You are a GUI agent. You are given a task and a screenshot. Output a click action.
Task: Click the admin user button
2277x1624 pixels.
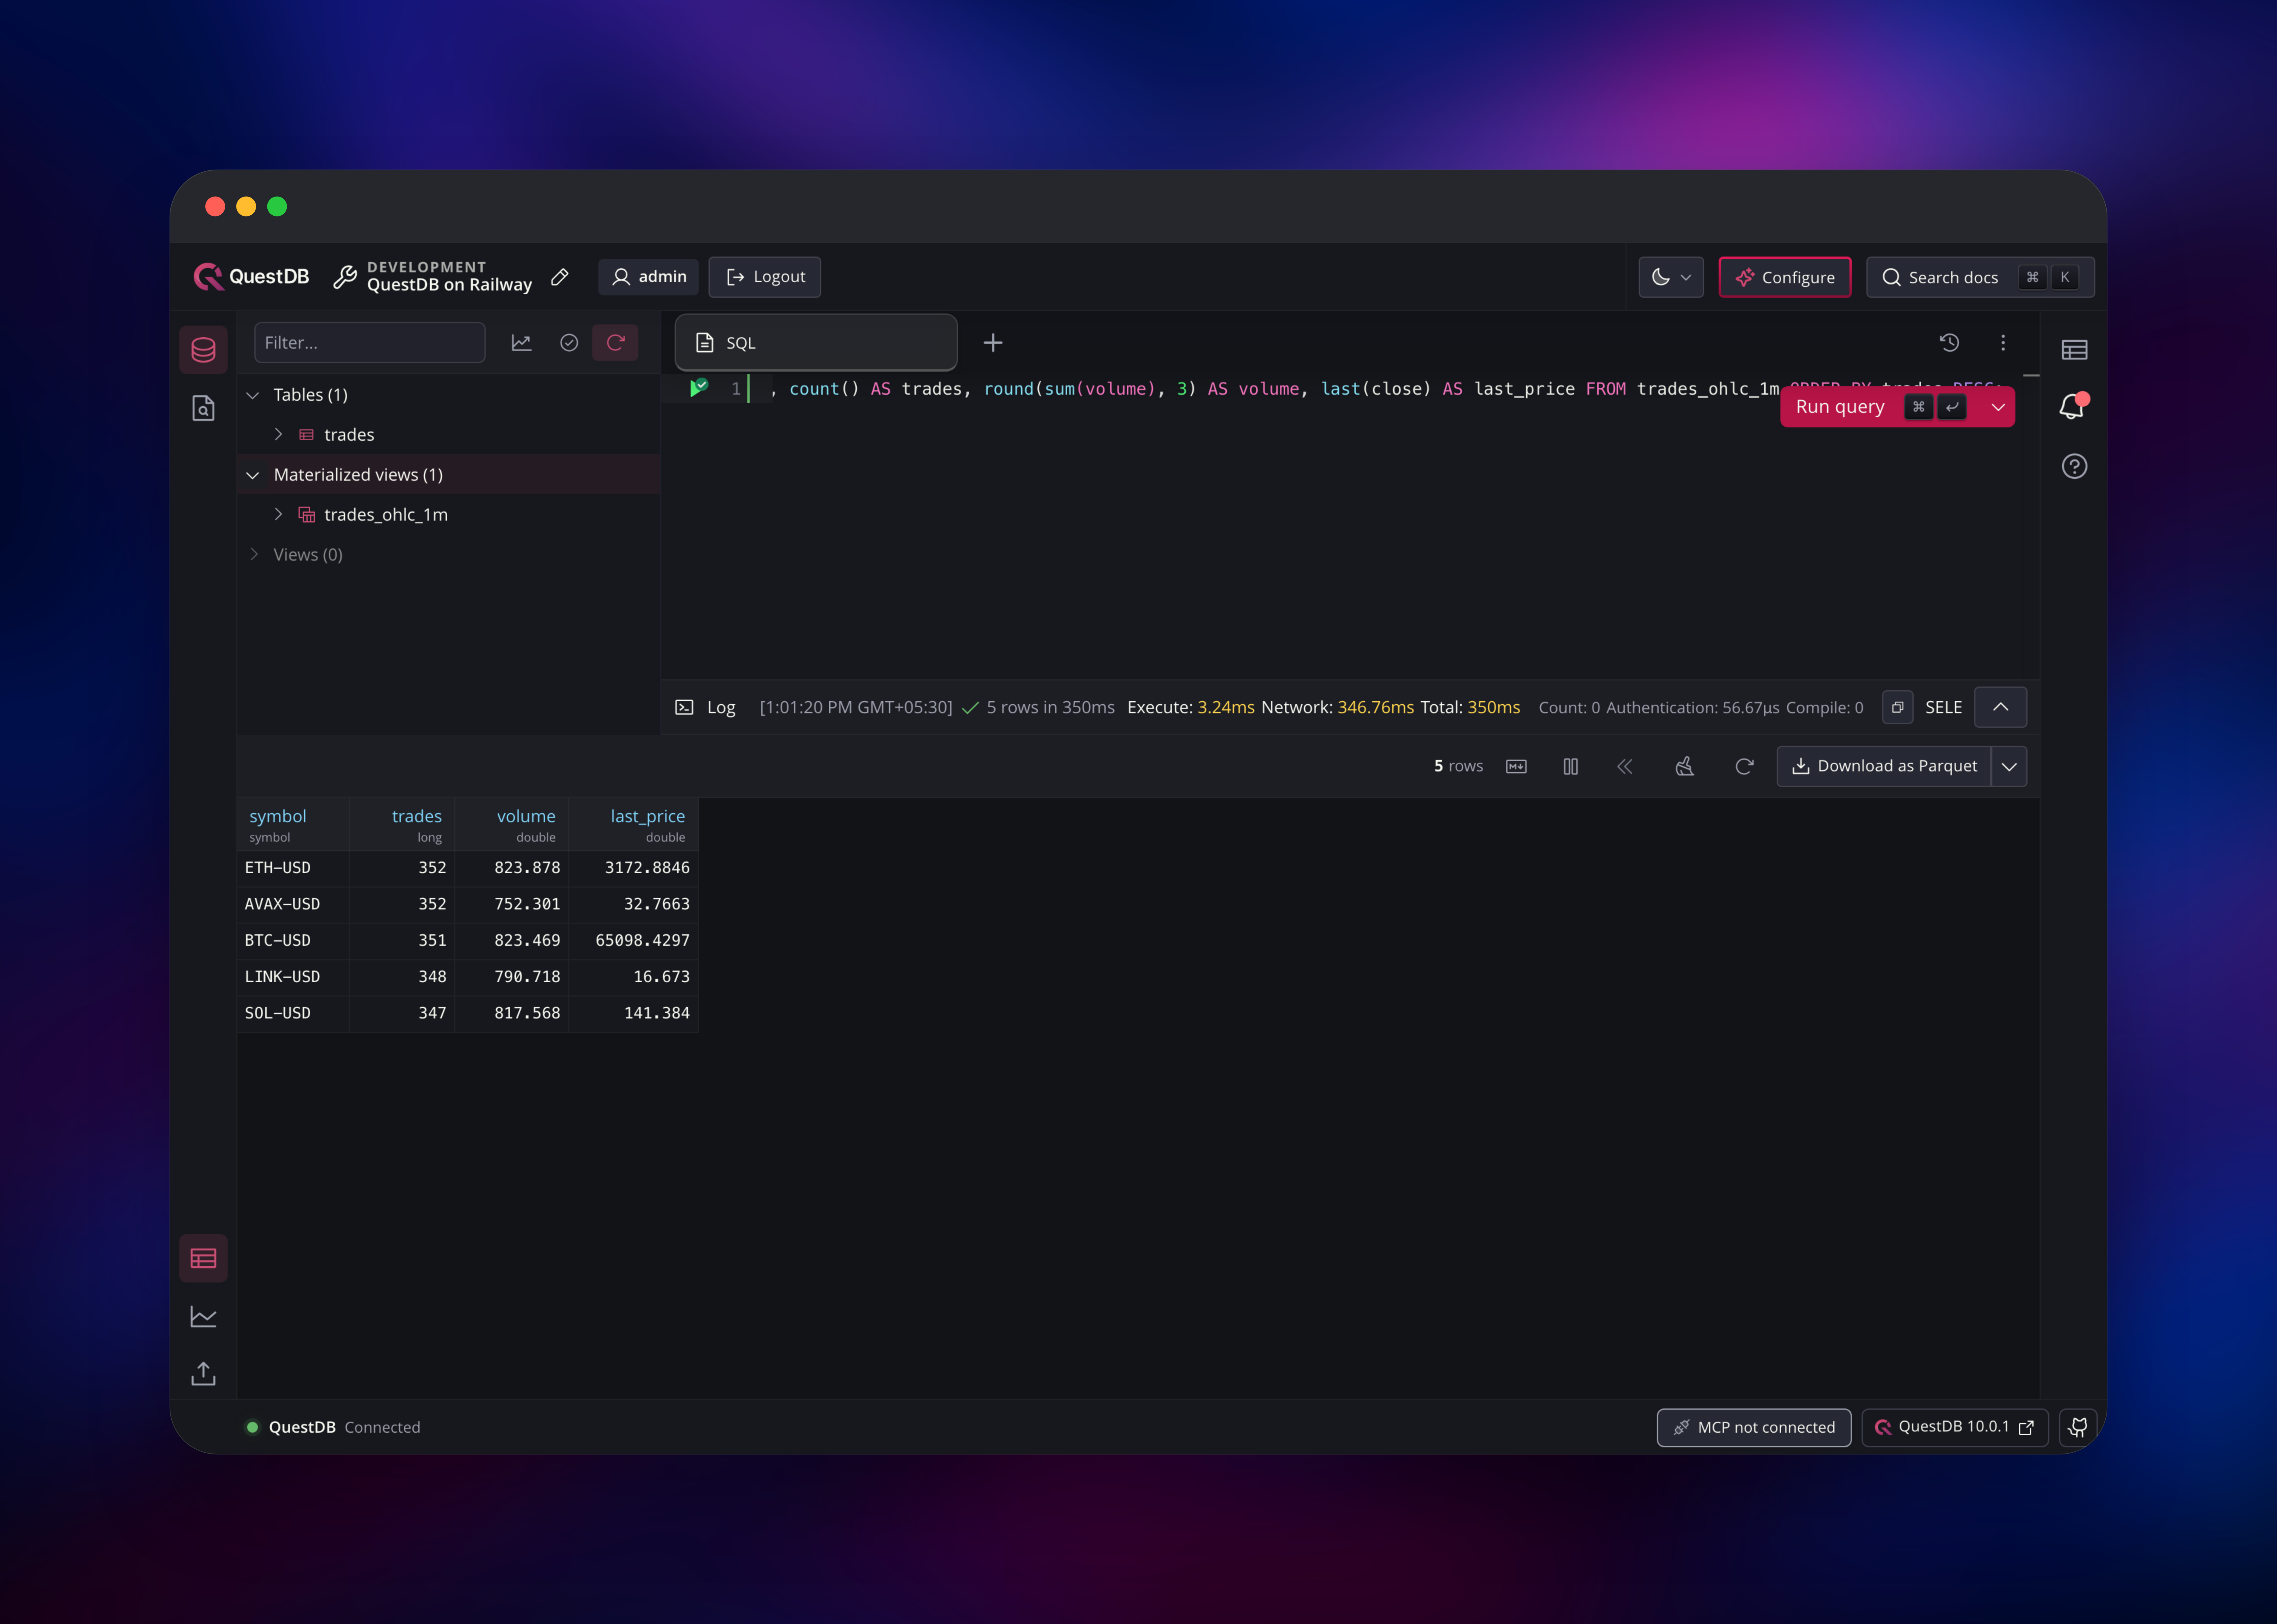(648, 277)
